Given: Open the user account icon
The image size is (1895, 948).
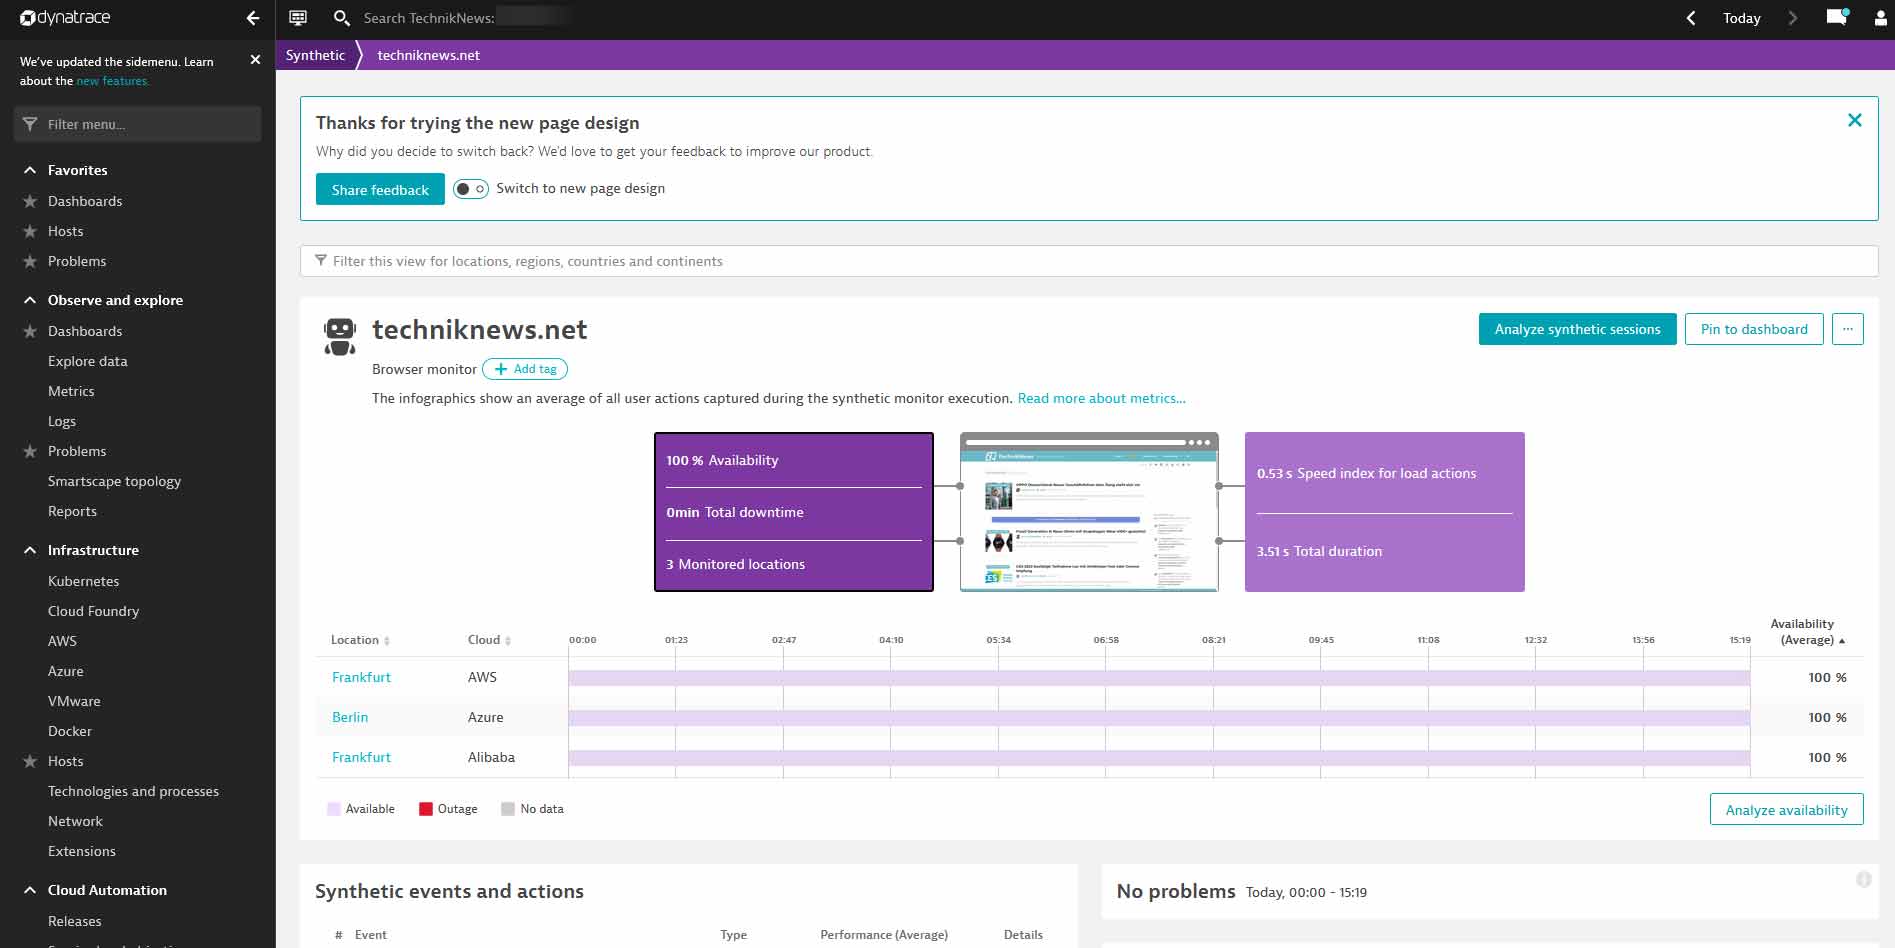Looking at the screenshot, I should click(1881, 18).
